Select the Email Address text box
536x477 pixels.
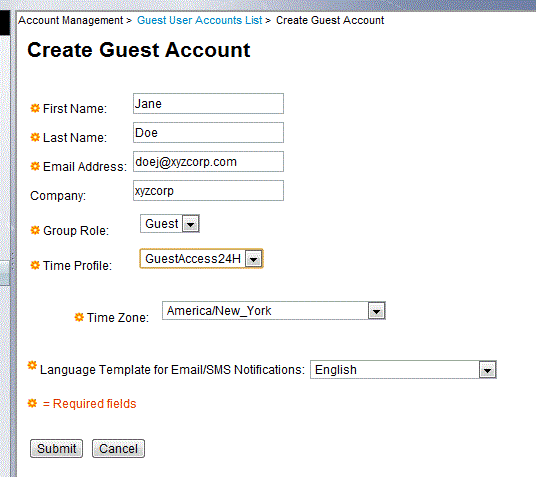(x=208, y=161)
